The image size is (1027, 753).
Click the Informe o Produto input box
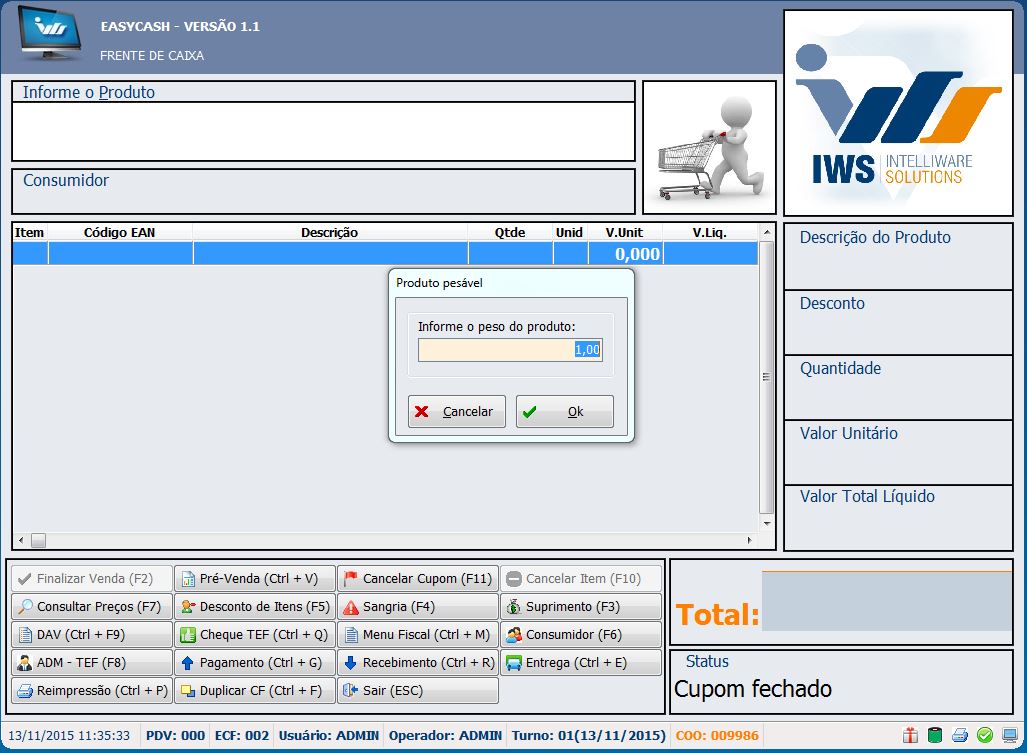click(x=323, y=131)
